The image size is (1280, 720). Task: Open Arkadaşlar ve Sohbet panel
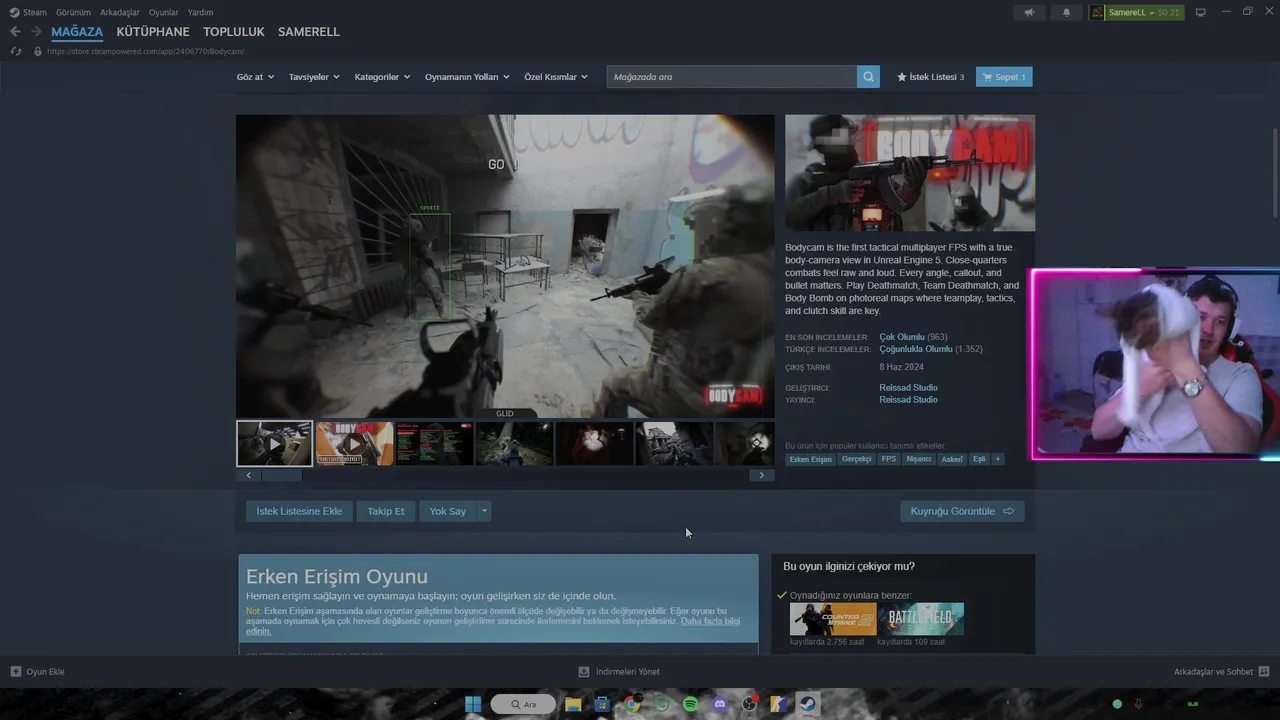tap(1221, 671)
